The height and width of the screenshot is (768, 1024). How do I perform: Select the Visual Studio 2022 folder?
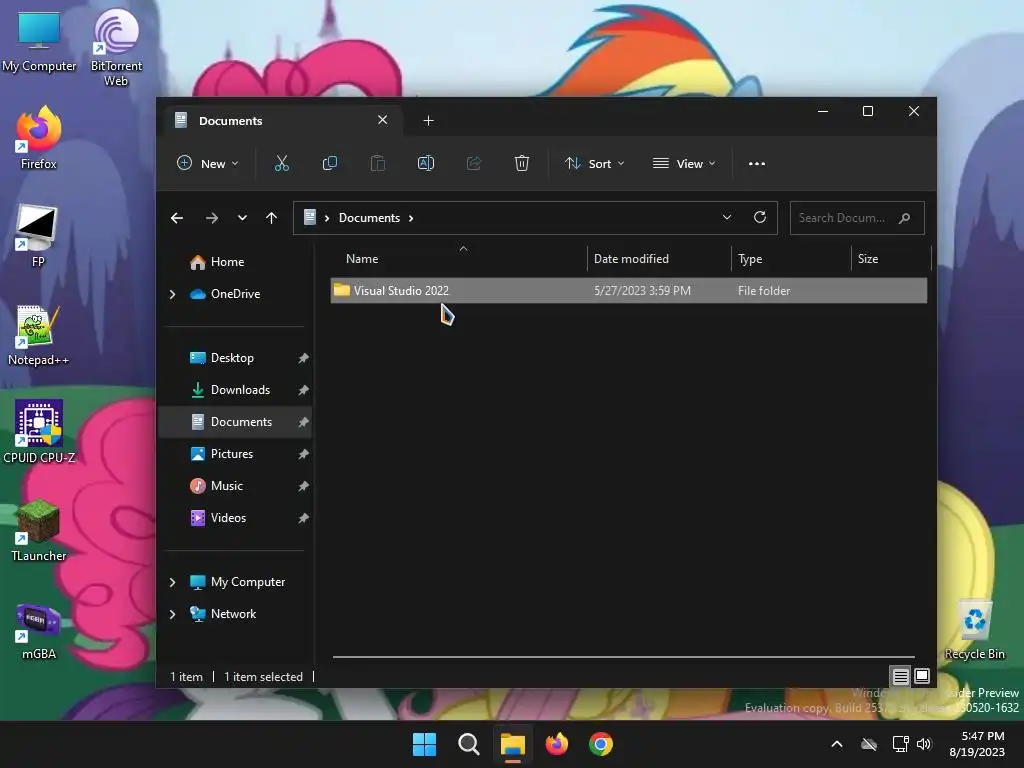(x=629, y=291)
